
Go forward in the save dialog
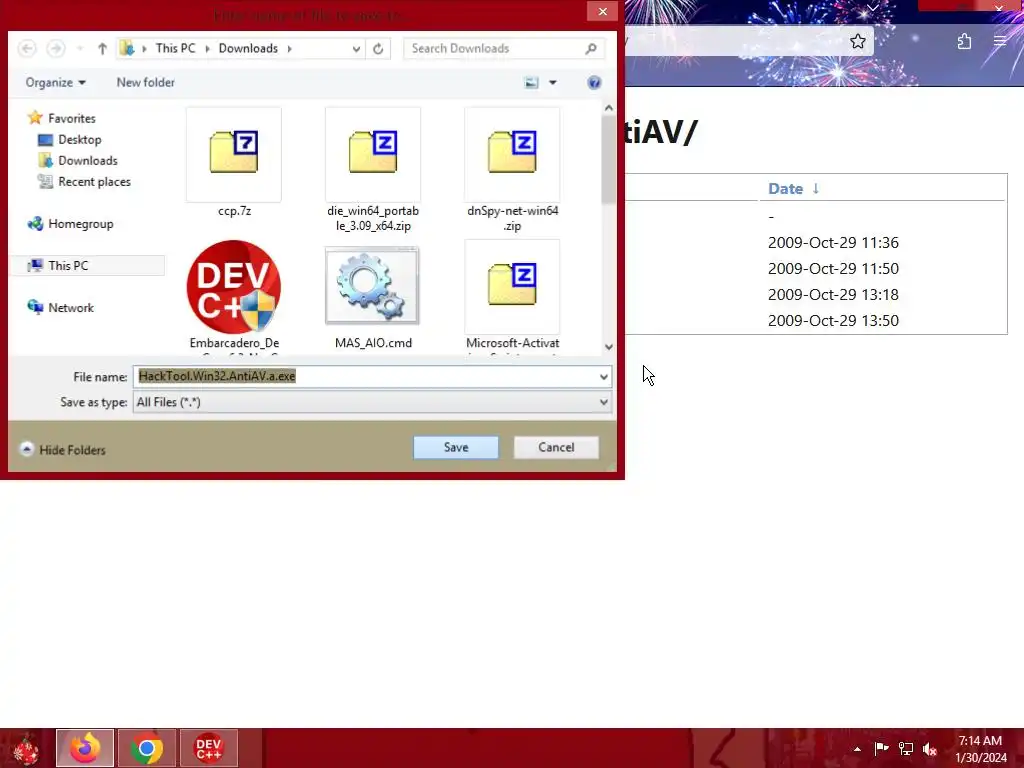(x=56, y=48)
